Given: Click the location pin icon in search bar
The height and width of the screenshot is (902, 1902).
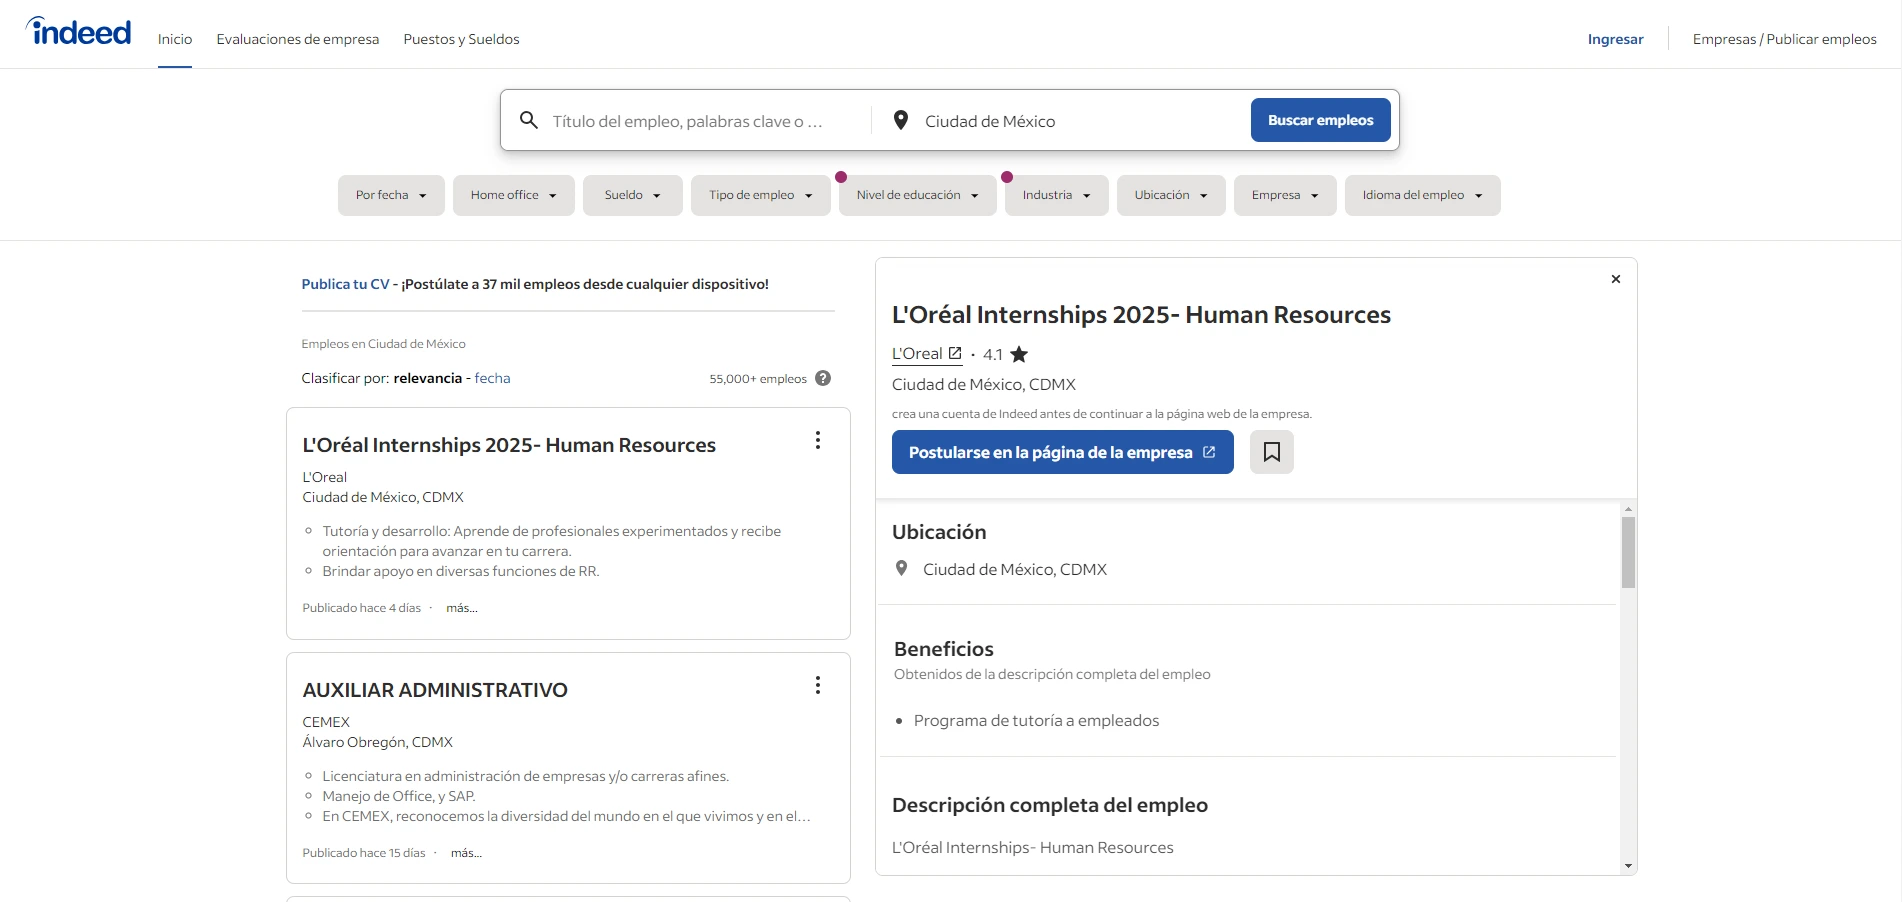Looking at the screenshot, I should 901,120.
